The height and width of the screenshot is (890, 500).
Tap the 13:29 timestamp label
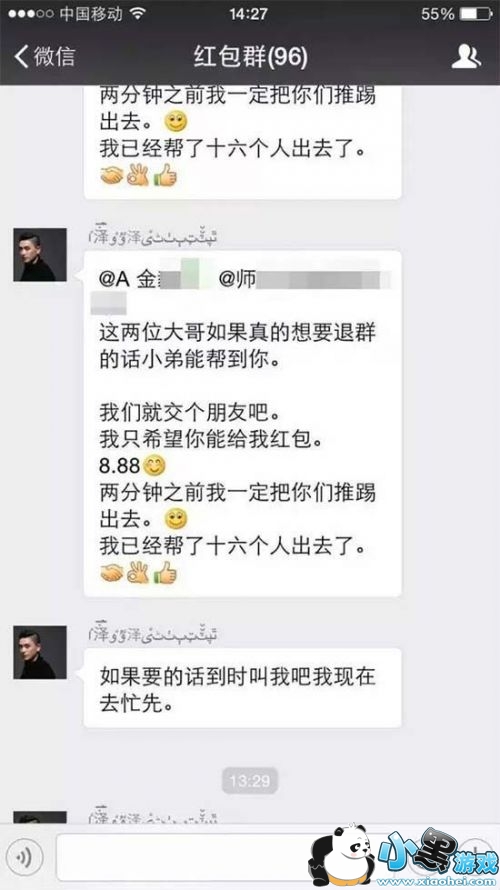[250, 780]
